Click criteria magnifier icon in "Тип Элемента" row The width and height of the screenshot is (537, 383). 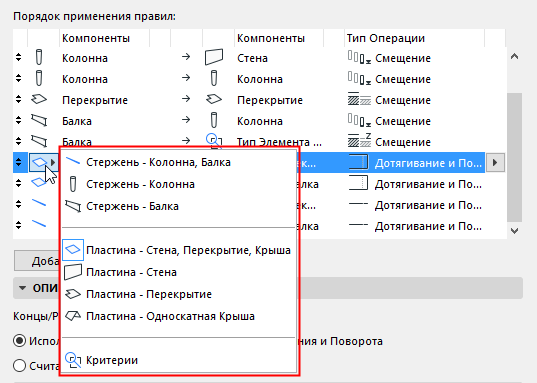tap(214, 141)
